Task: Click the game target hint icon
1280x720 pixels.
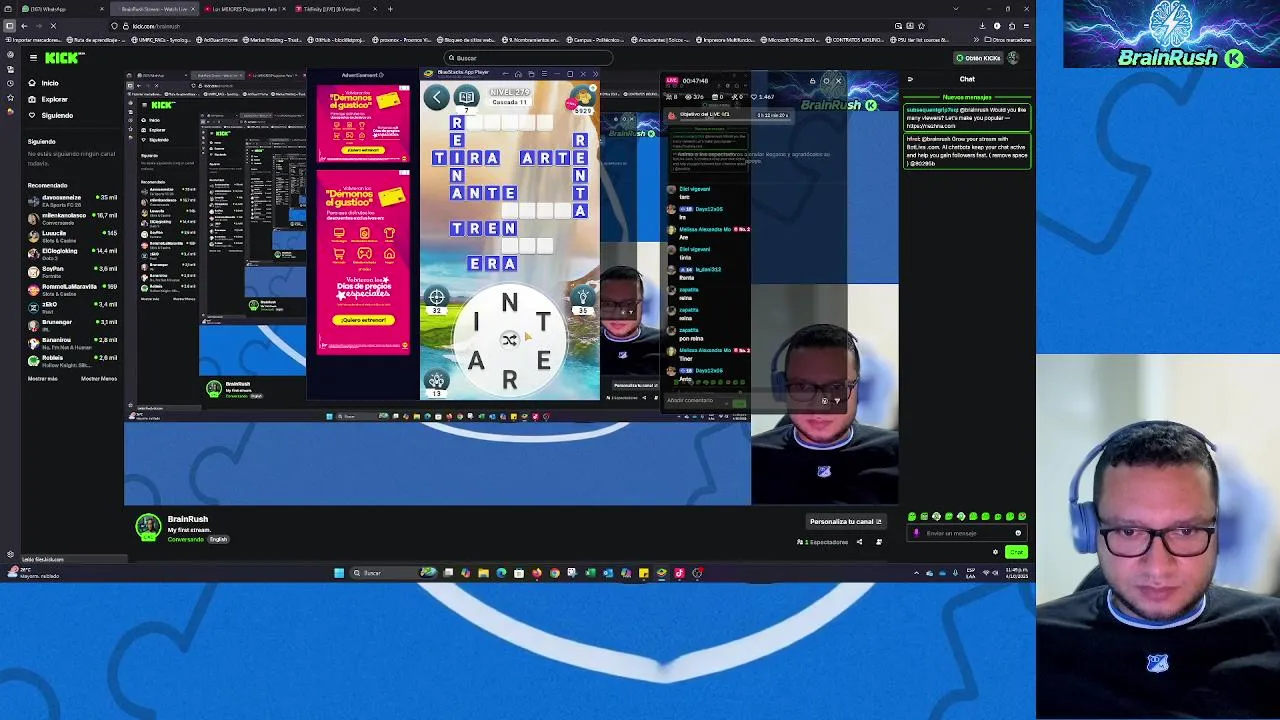Action: (436, 298)
